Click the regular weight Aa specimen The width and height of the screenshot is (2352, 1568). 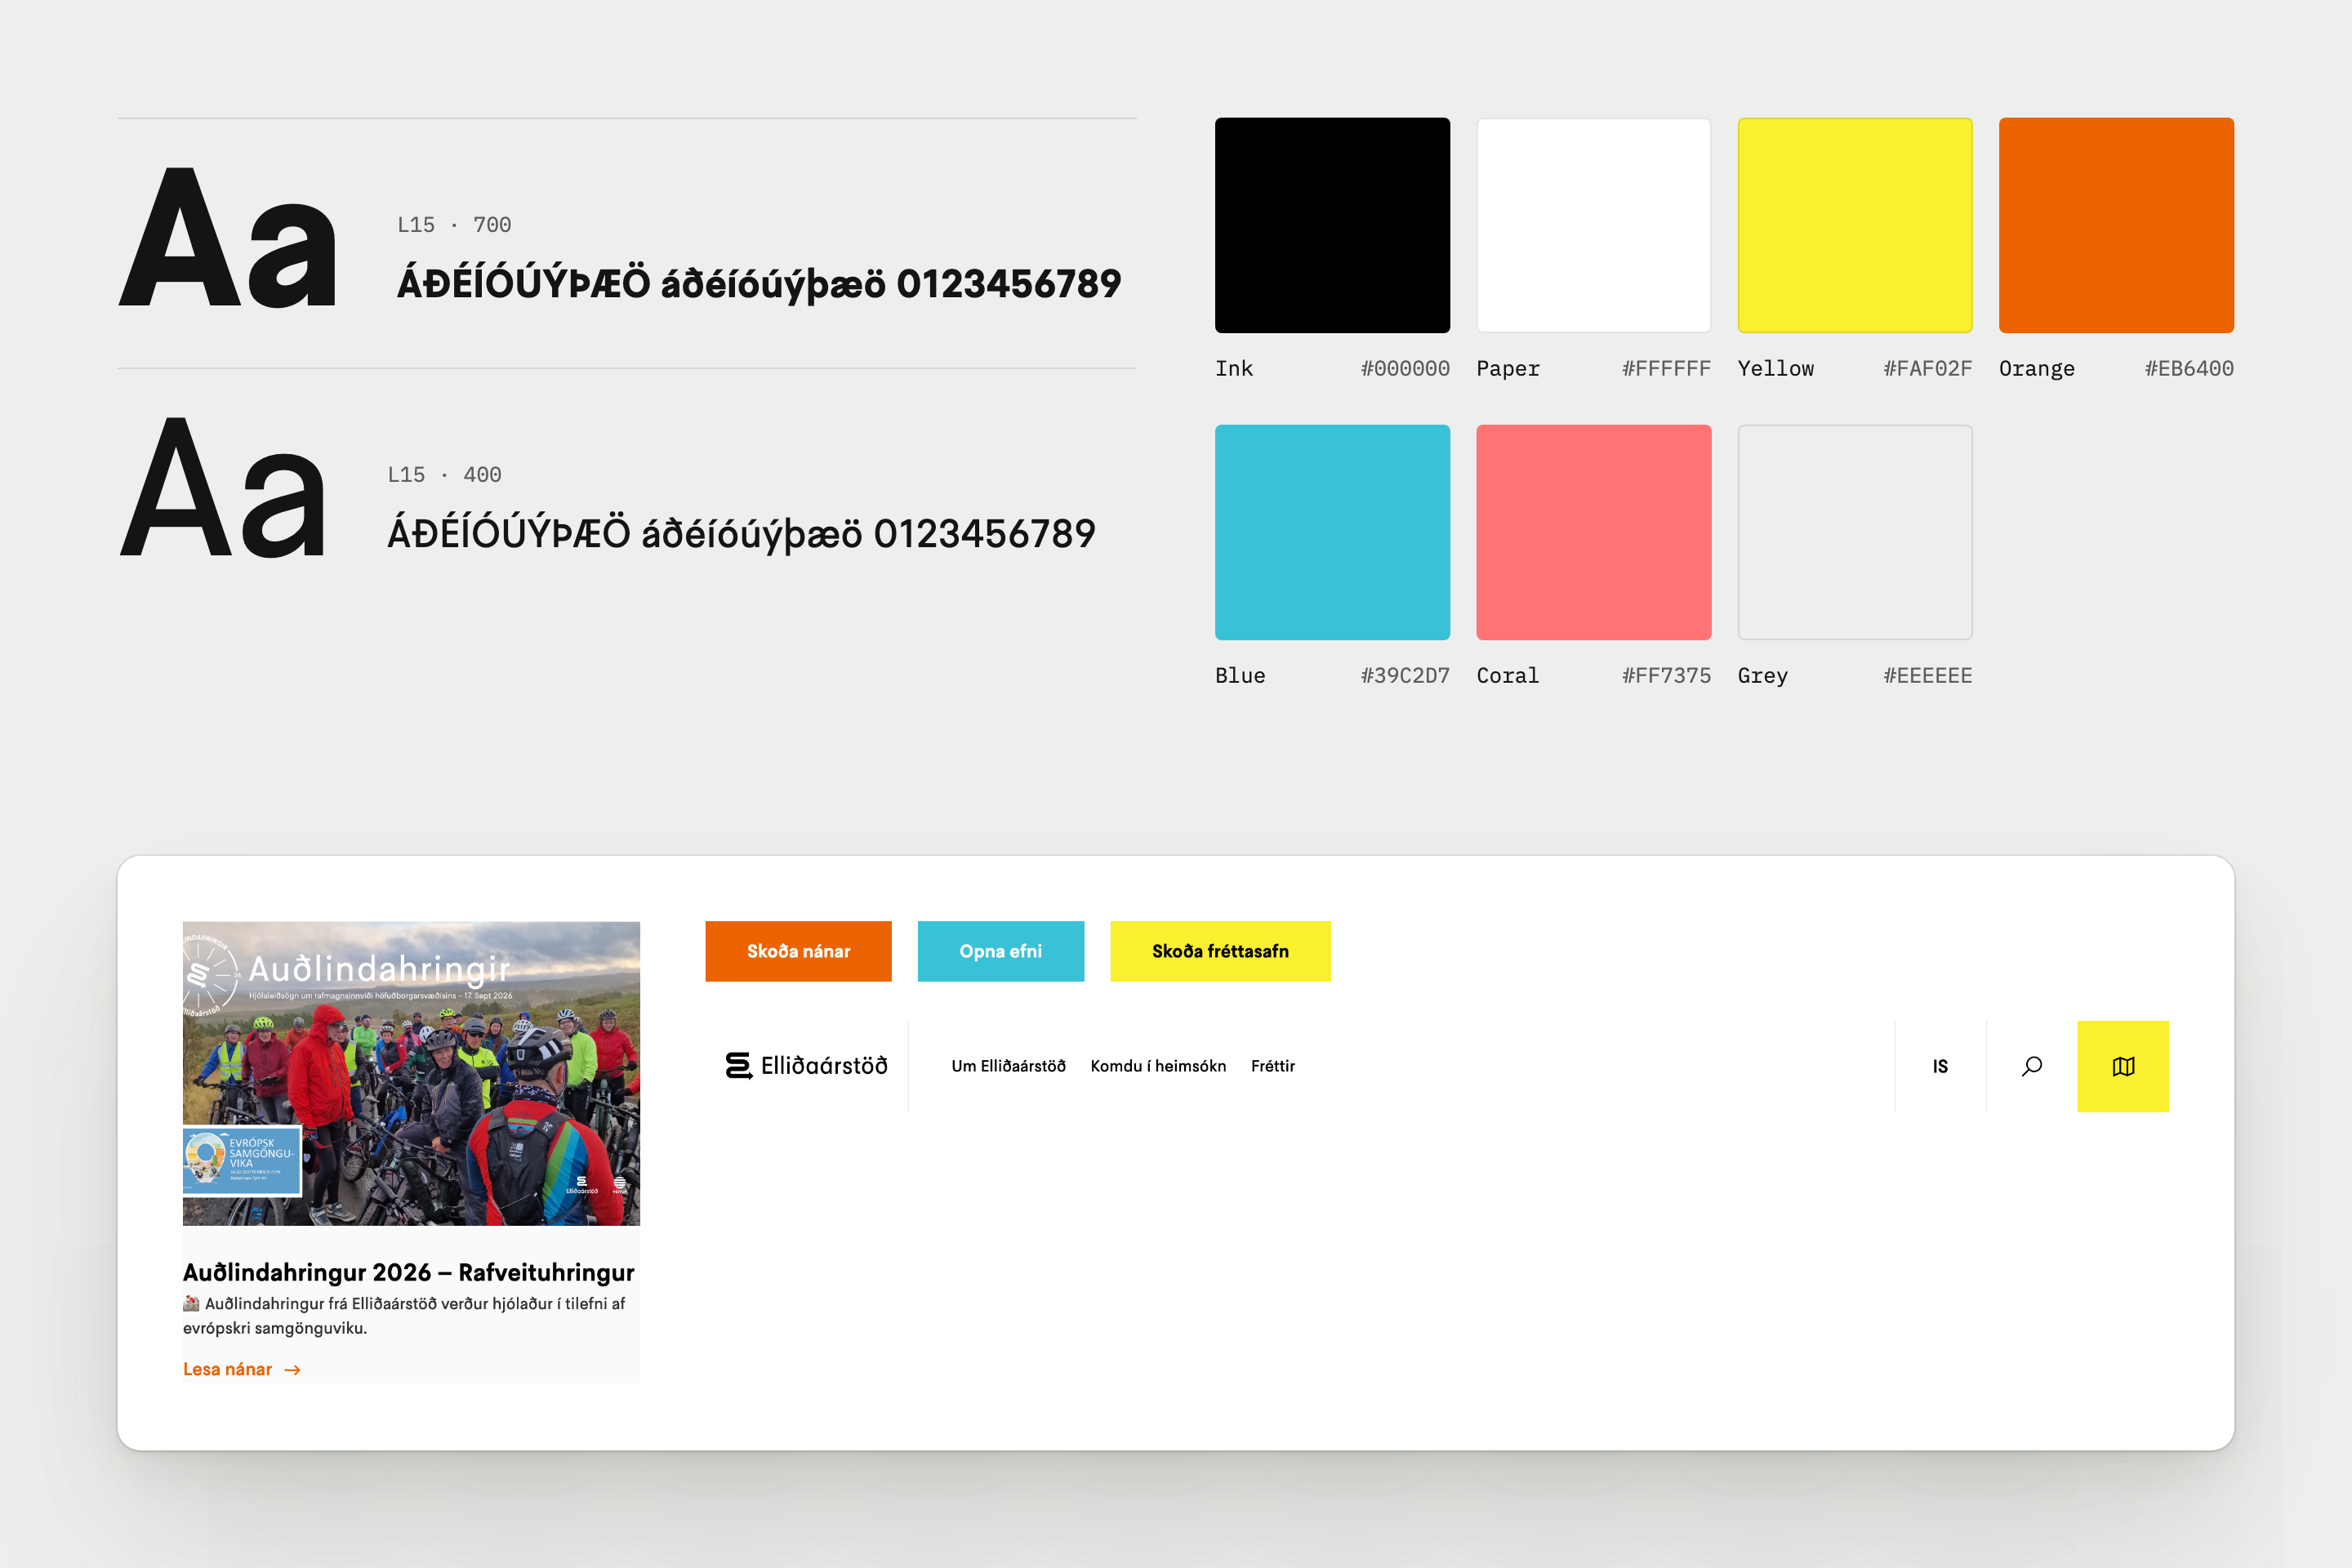point(223,488)
